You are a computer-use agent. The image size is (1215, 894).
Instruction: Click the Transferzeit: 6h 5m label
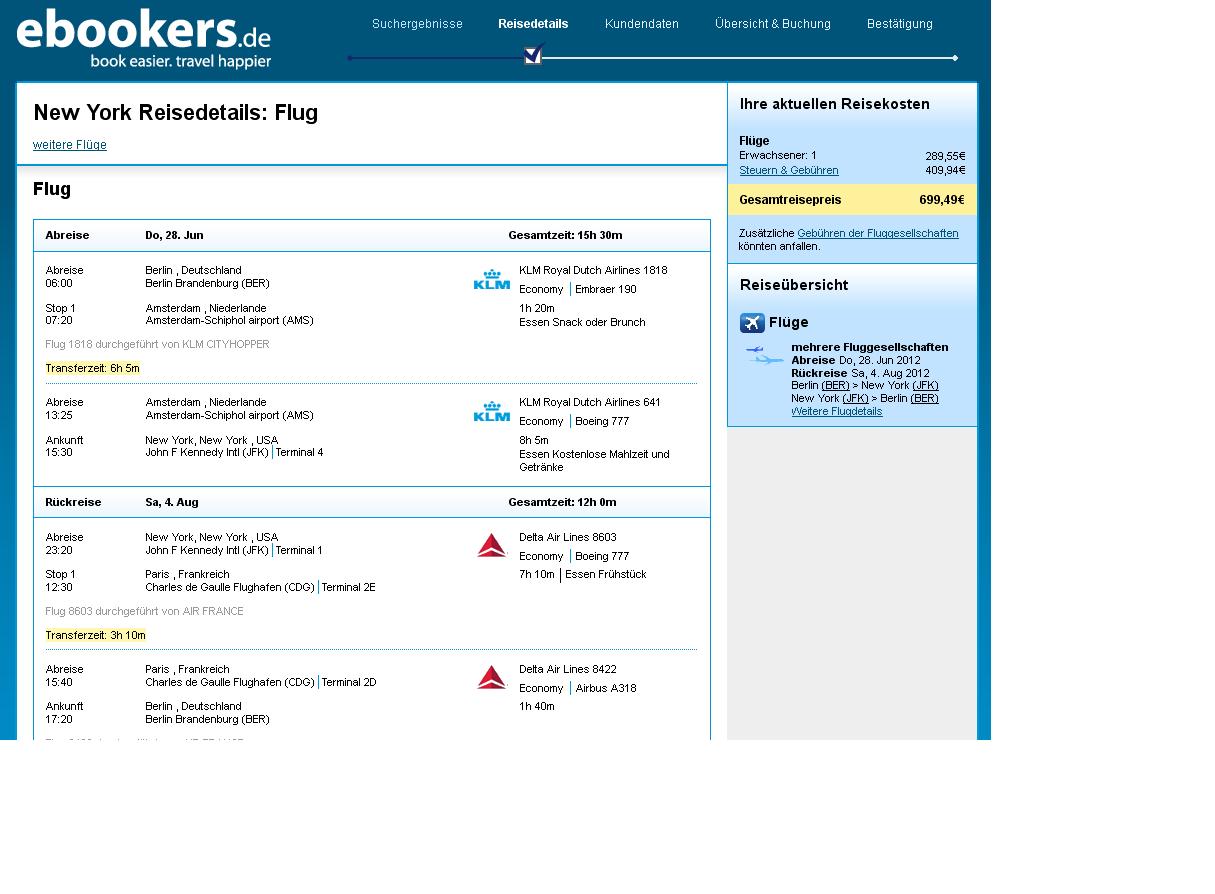(93, 368)
